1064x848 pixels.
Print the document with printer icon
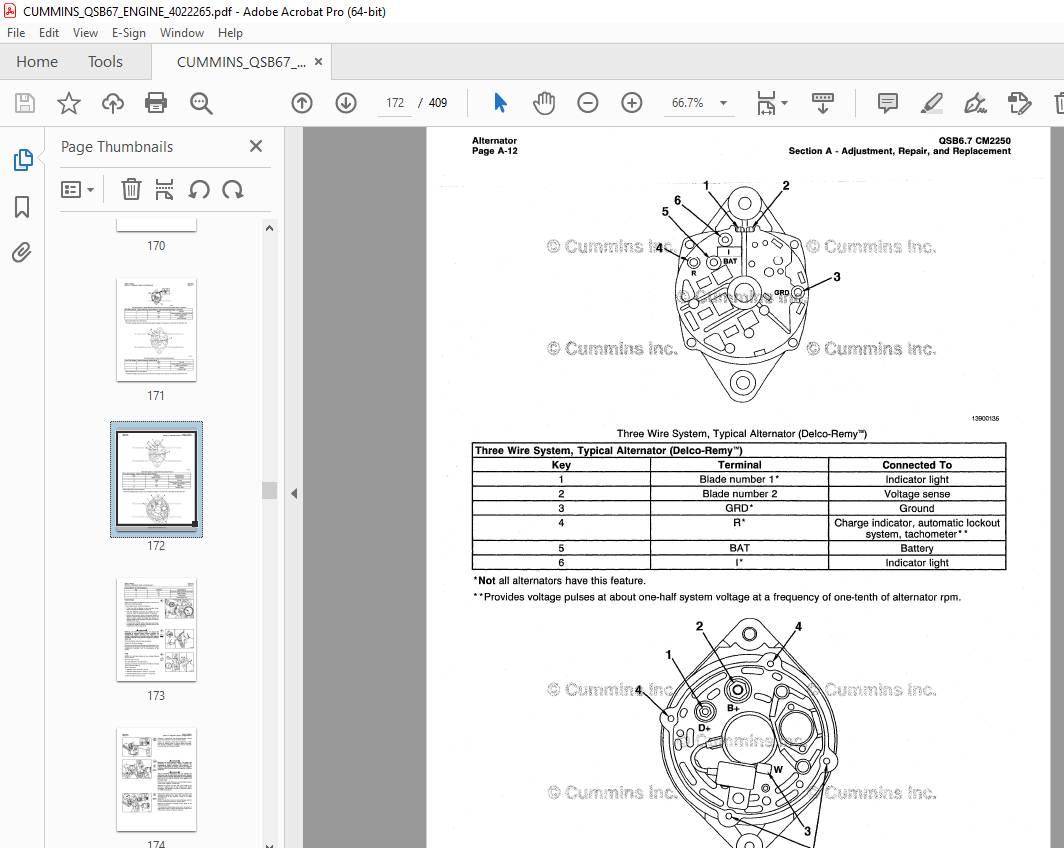[156, 103]
